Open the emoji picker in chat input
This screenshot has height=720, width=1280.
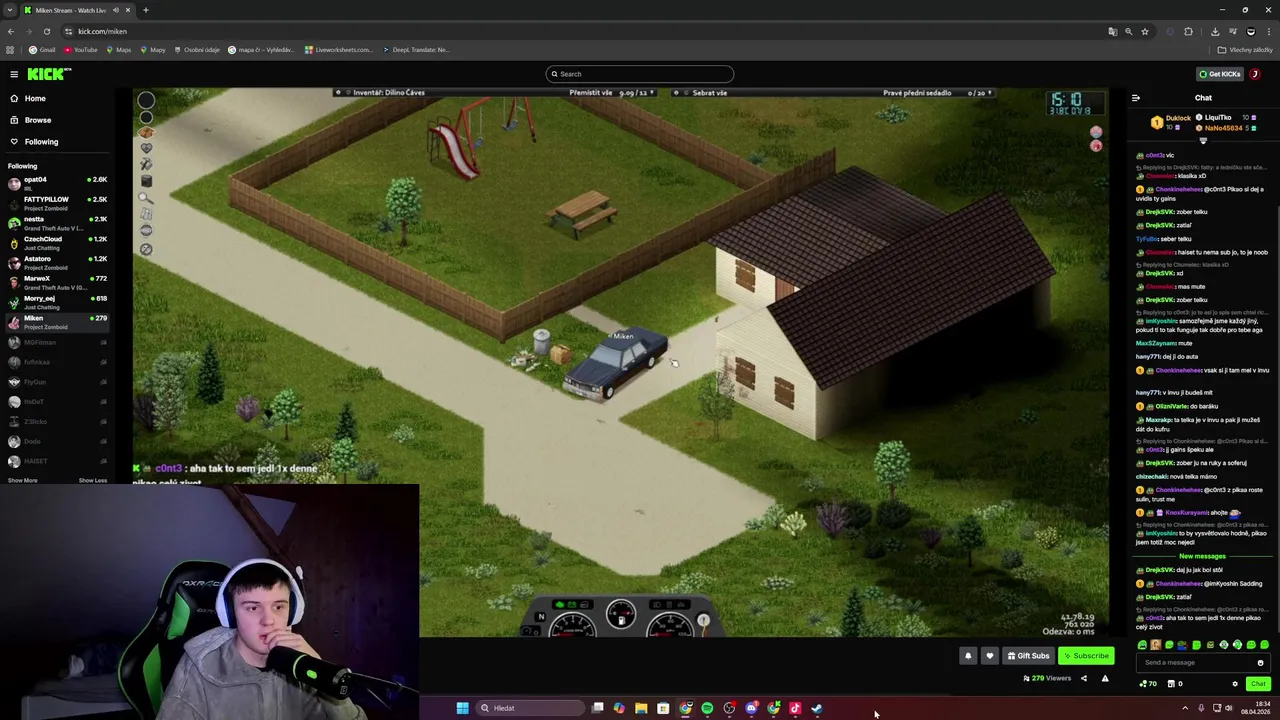tap(1260, 662)
